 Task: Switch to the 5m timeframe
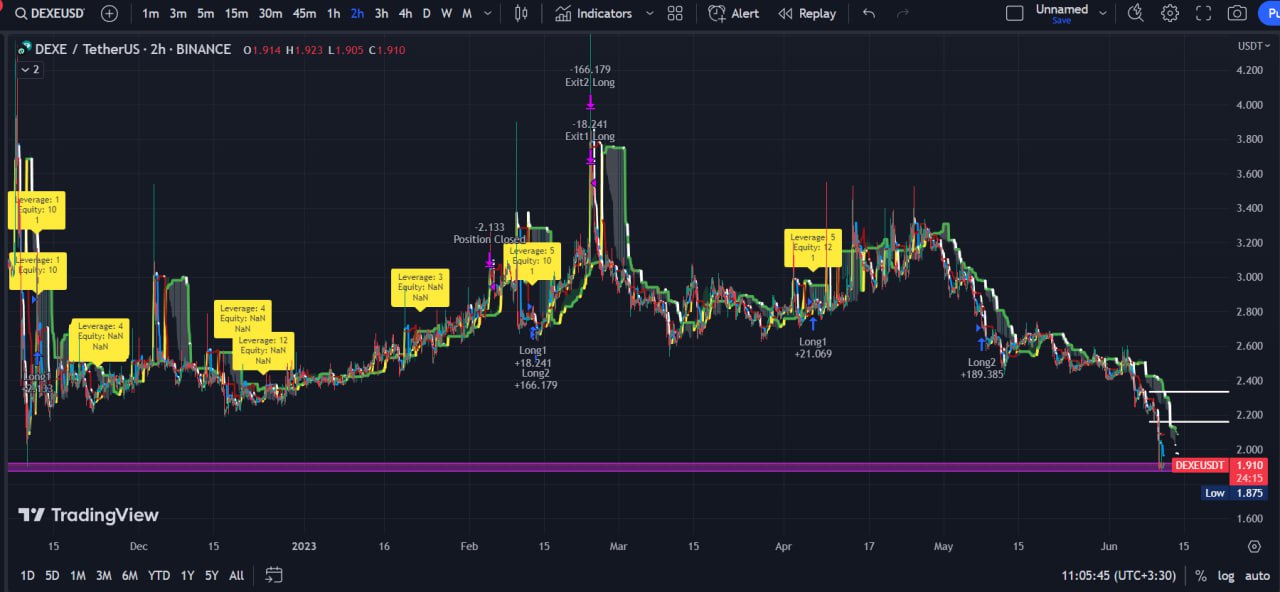tap(205, 13)
